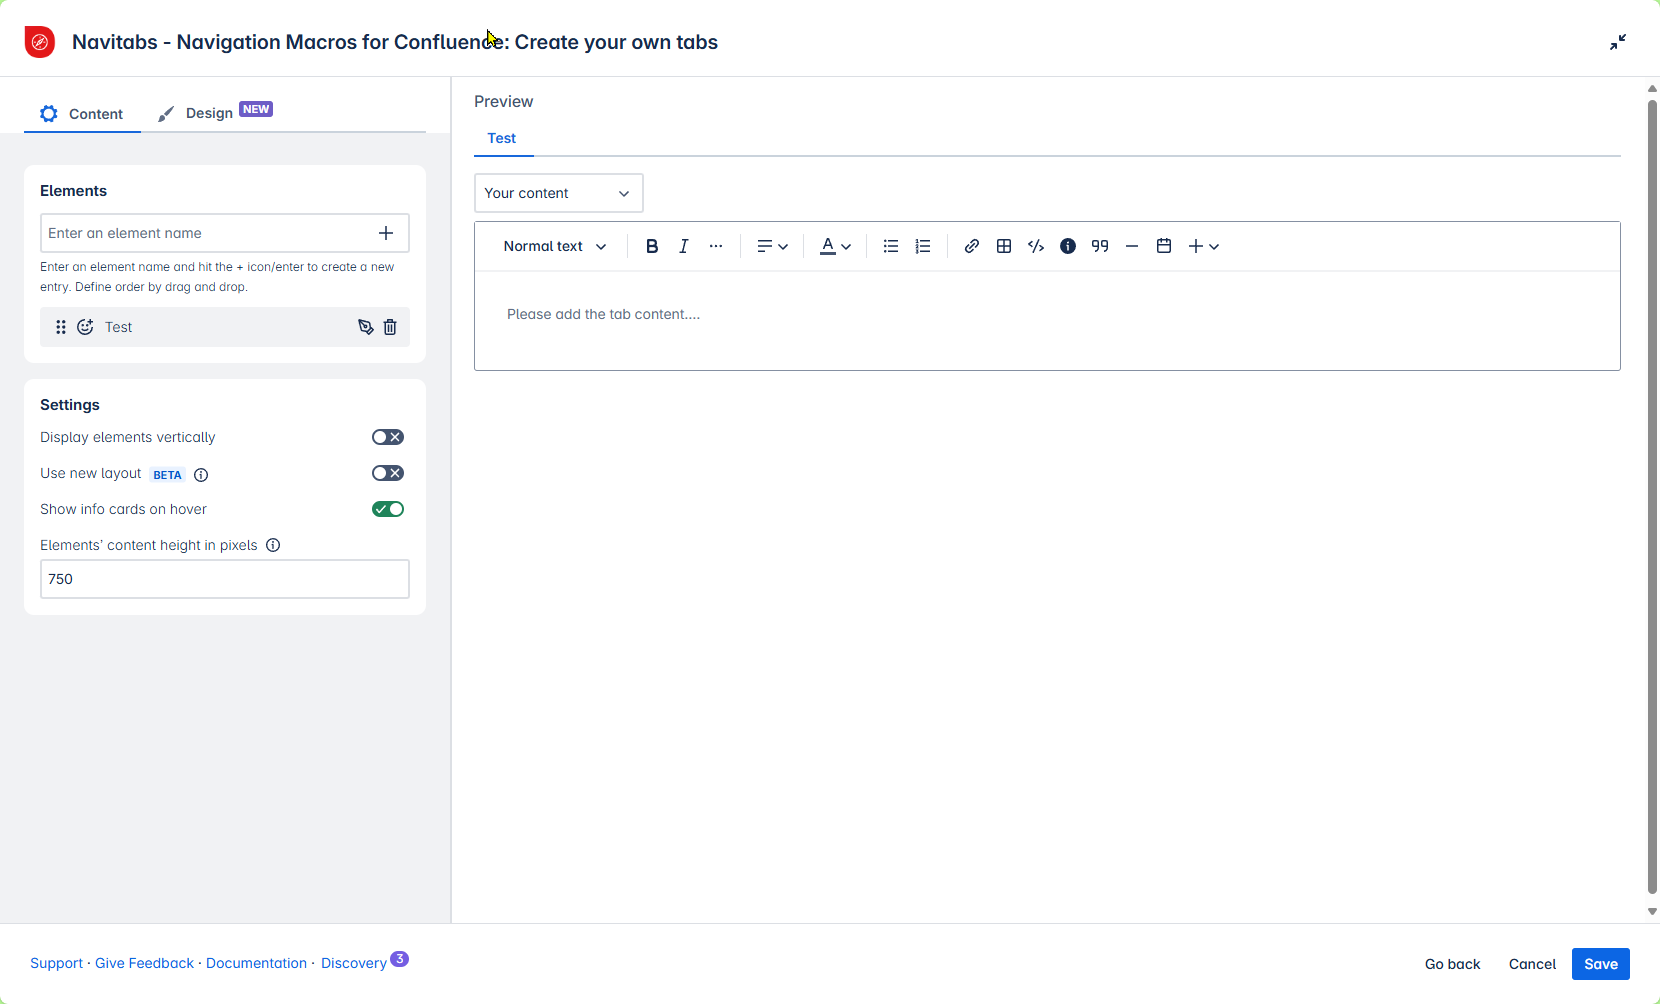Select the Test tab in Preview
This screenshot has width=1660, height=1004.
pos(502,139)
